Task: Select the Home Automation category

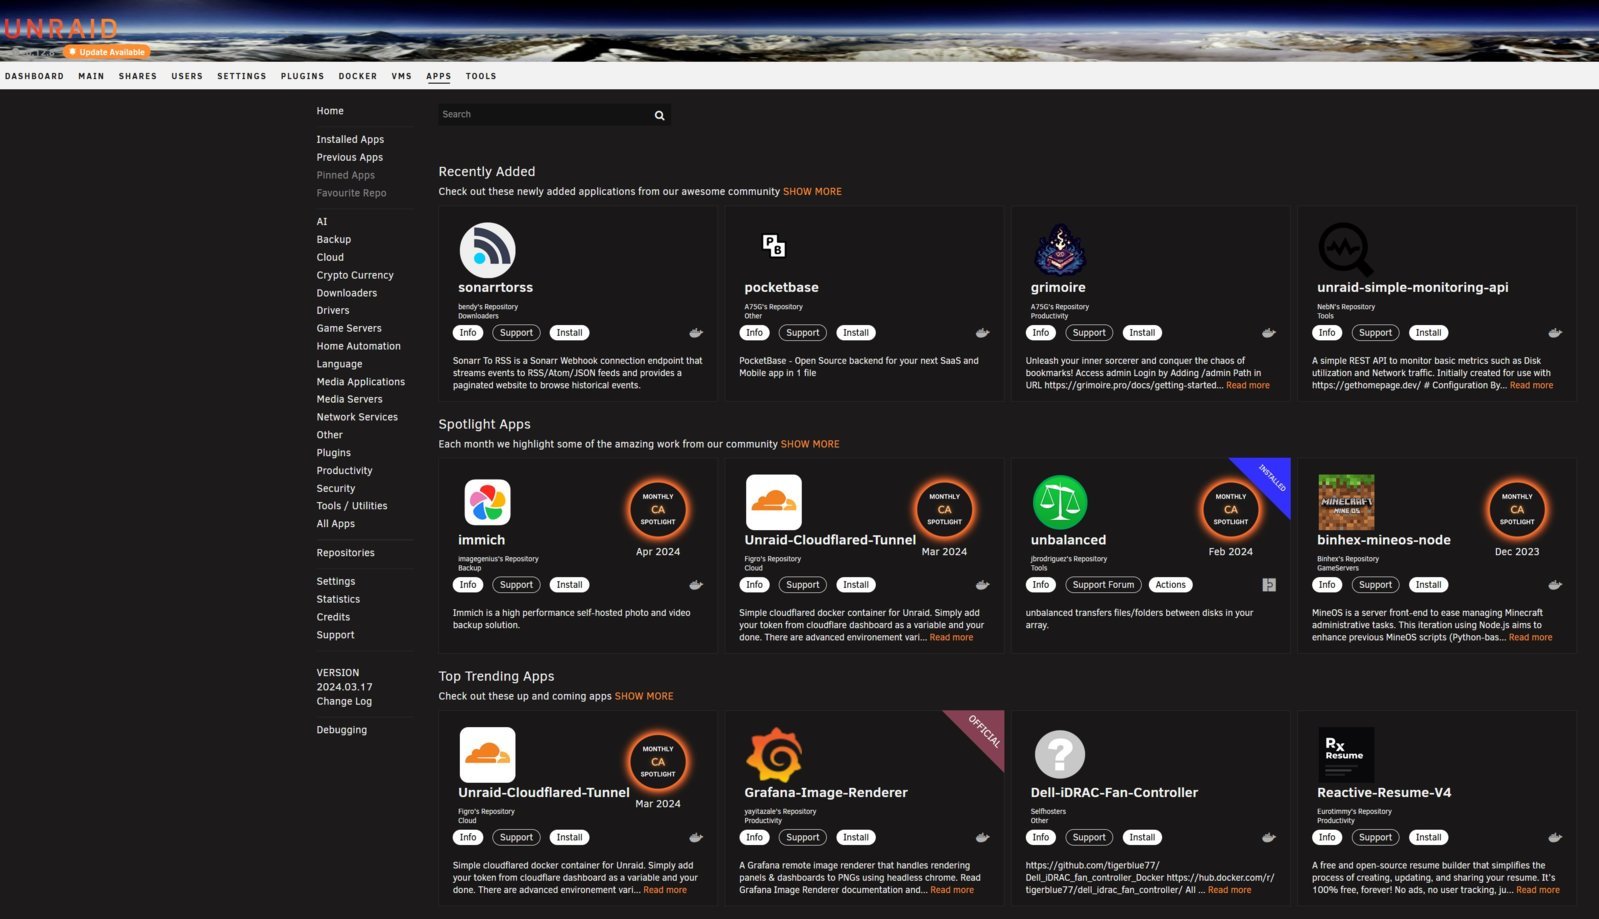Action: tap(358, 346)
